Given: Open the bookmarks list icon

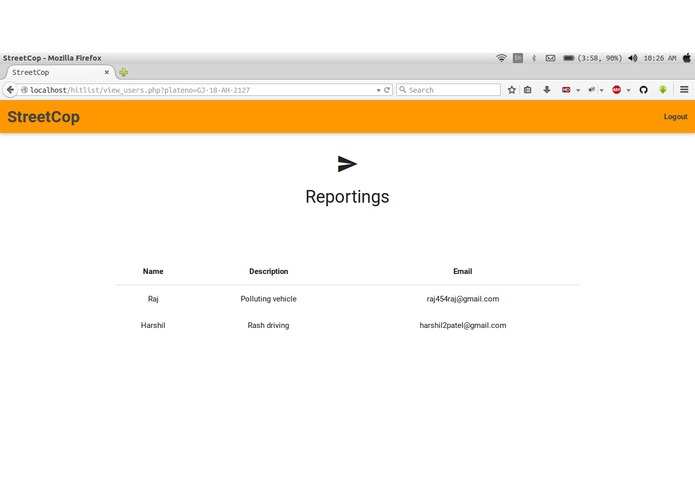Looking at the screenshot, I should [x=527, y=90].
